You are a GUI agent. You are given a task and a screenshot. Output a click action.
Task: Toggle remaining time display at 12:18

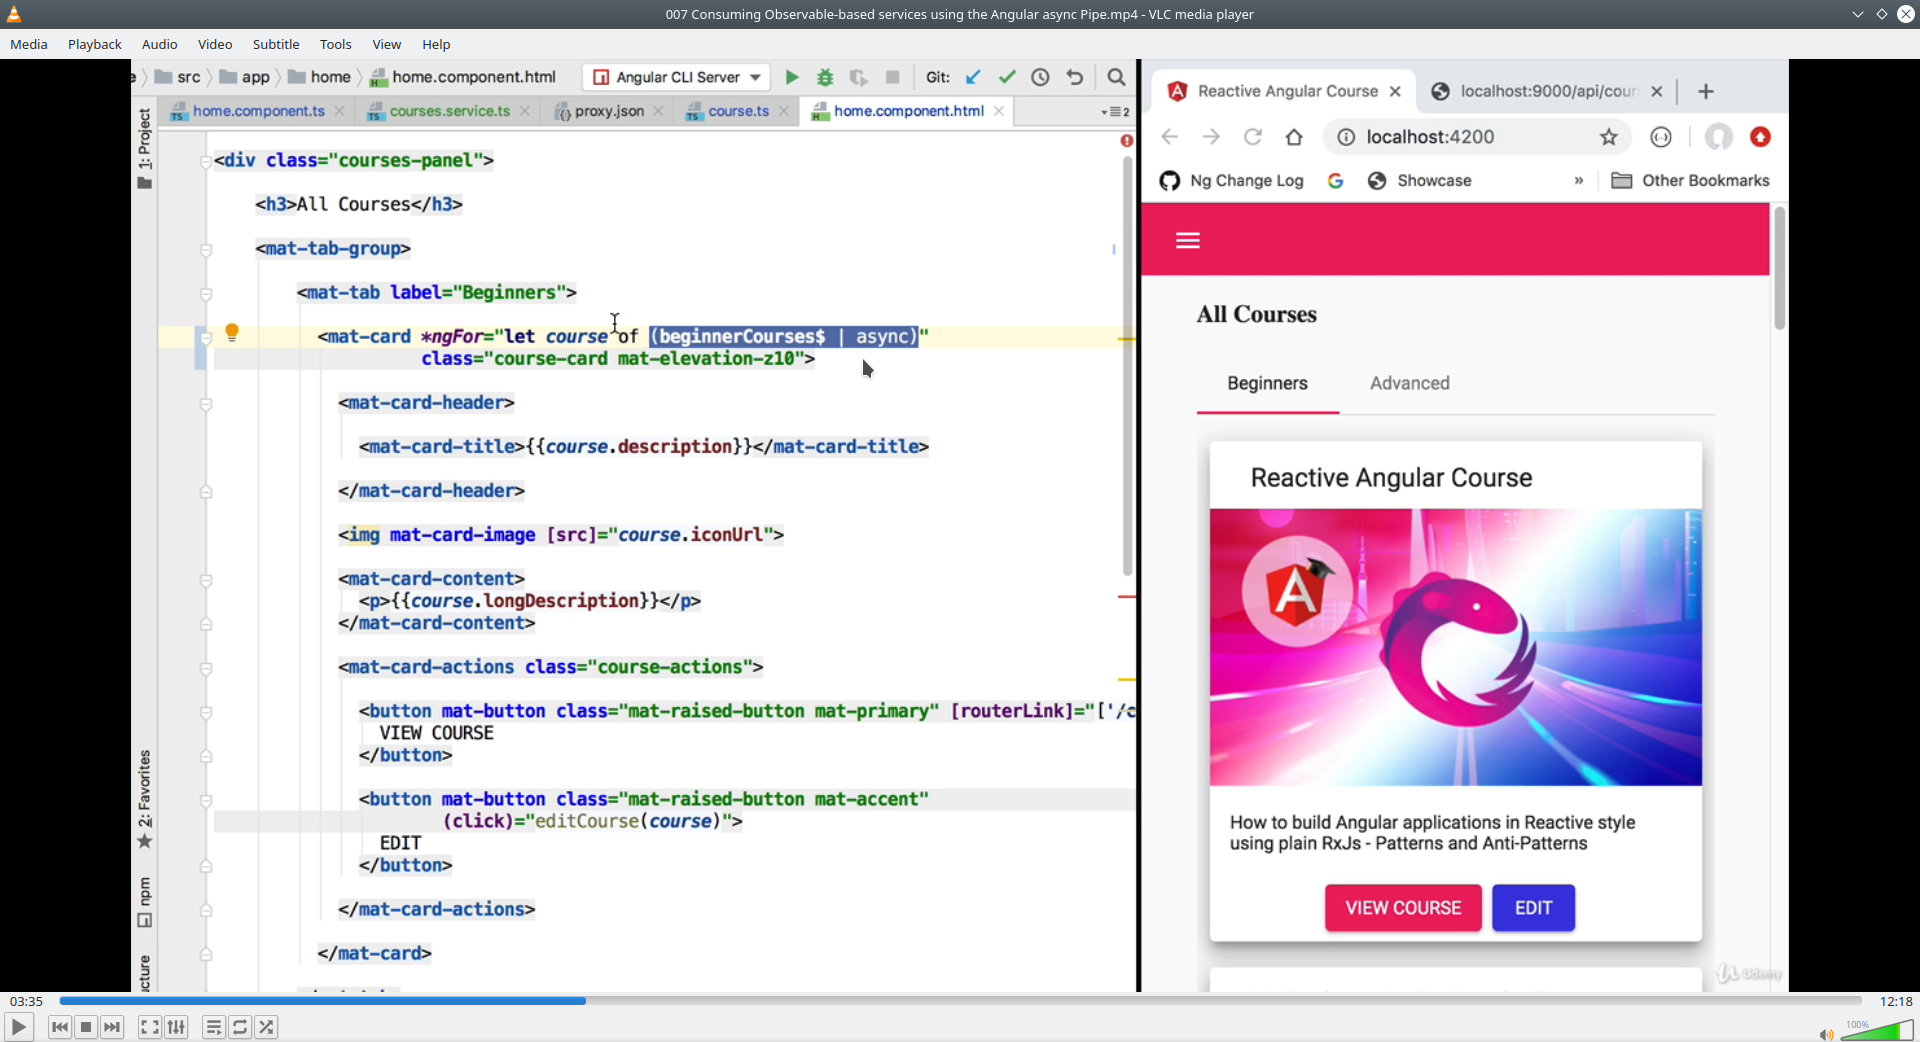coord(1896,1001)
